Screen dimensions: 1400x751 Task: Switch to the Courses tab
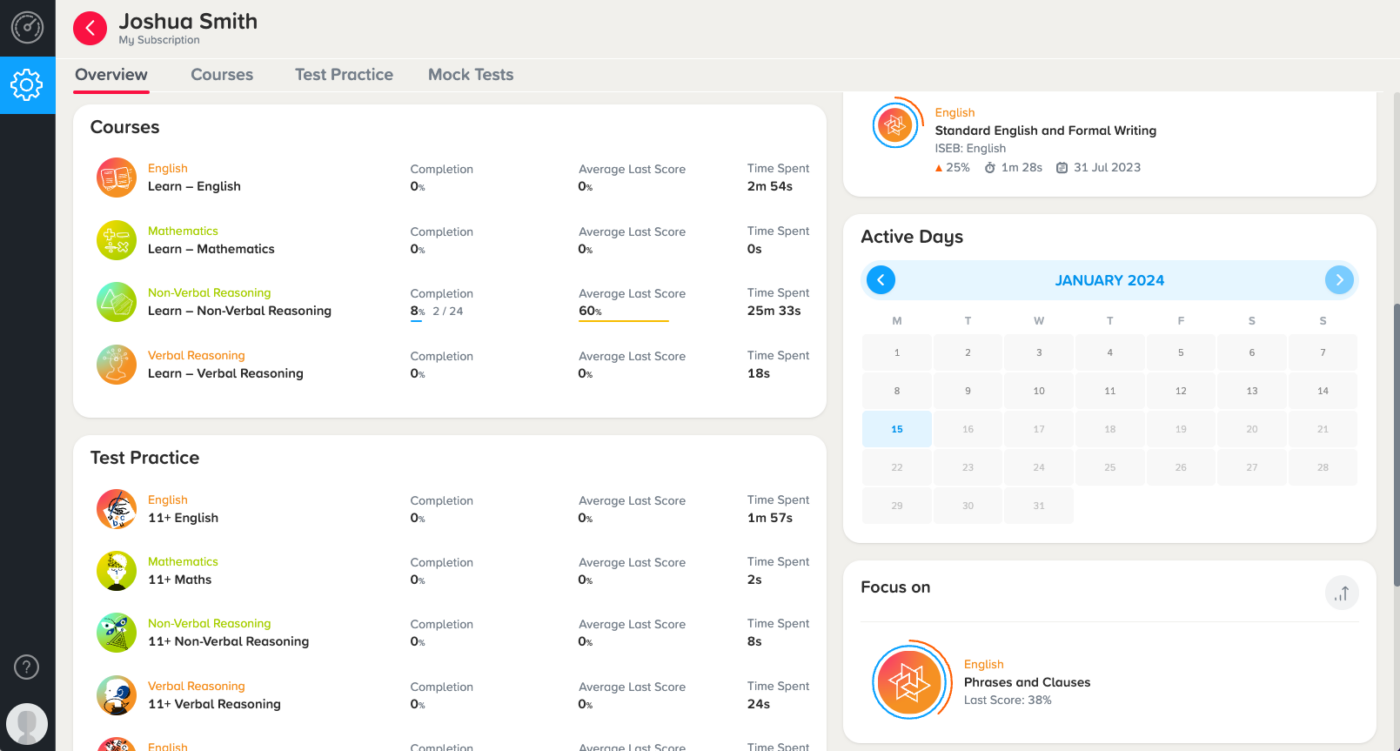click(221, 74)
